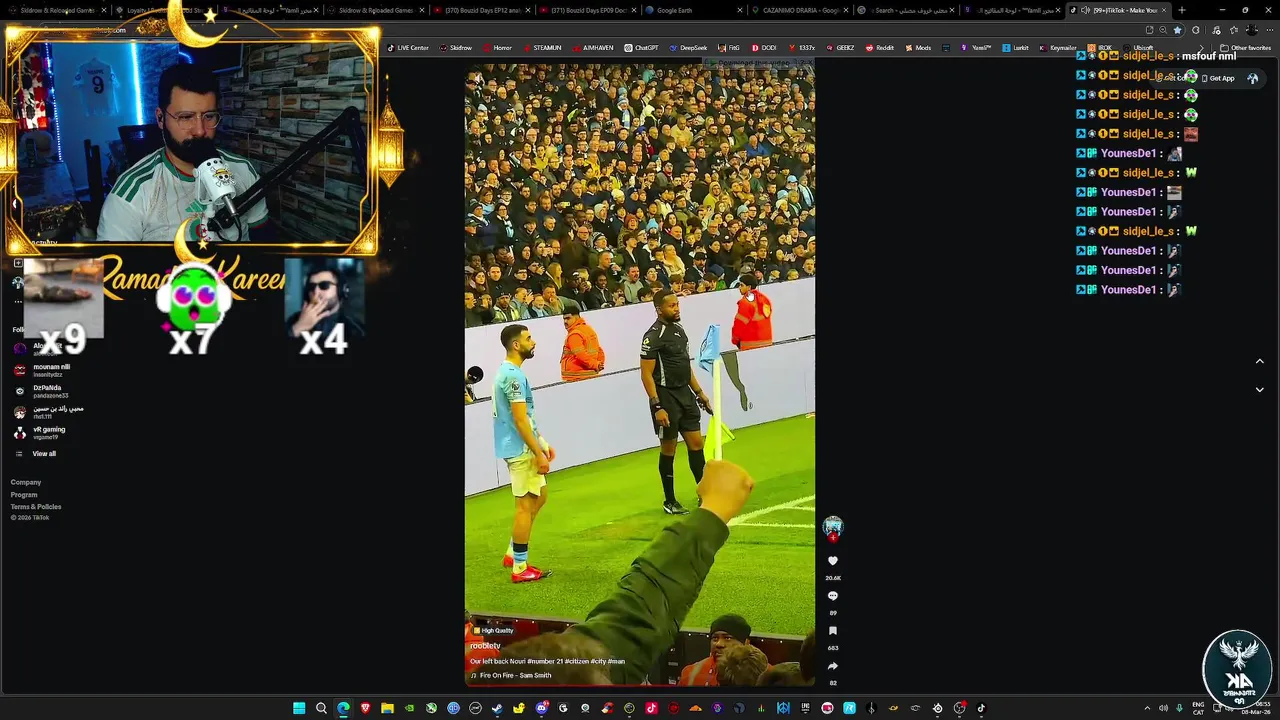
Task: Switch to first Skidrow & Reloaded Games tab
Action: (x=56, y=10)
